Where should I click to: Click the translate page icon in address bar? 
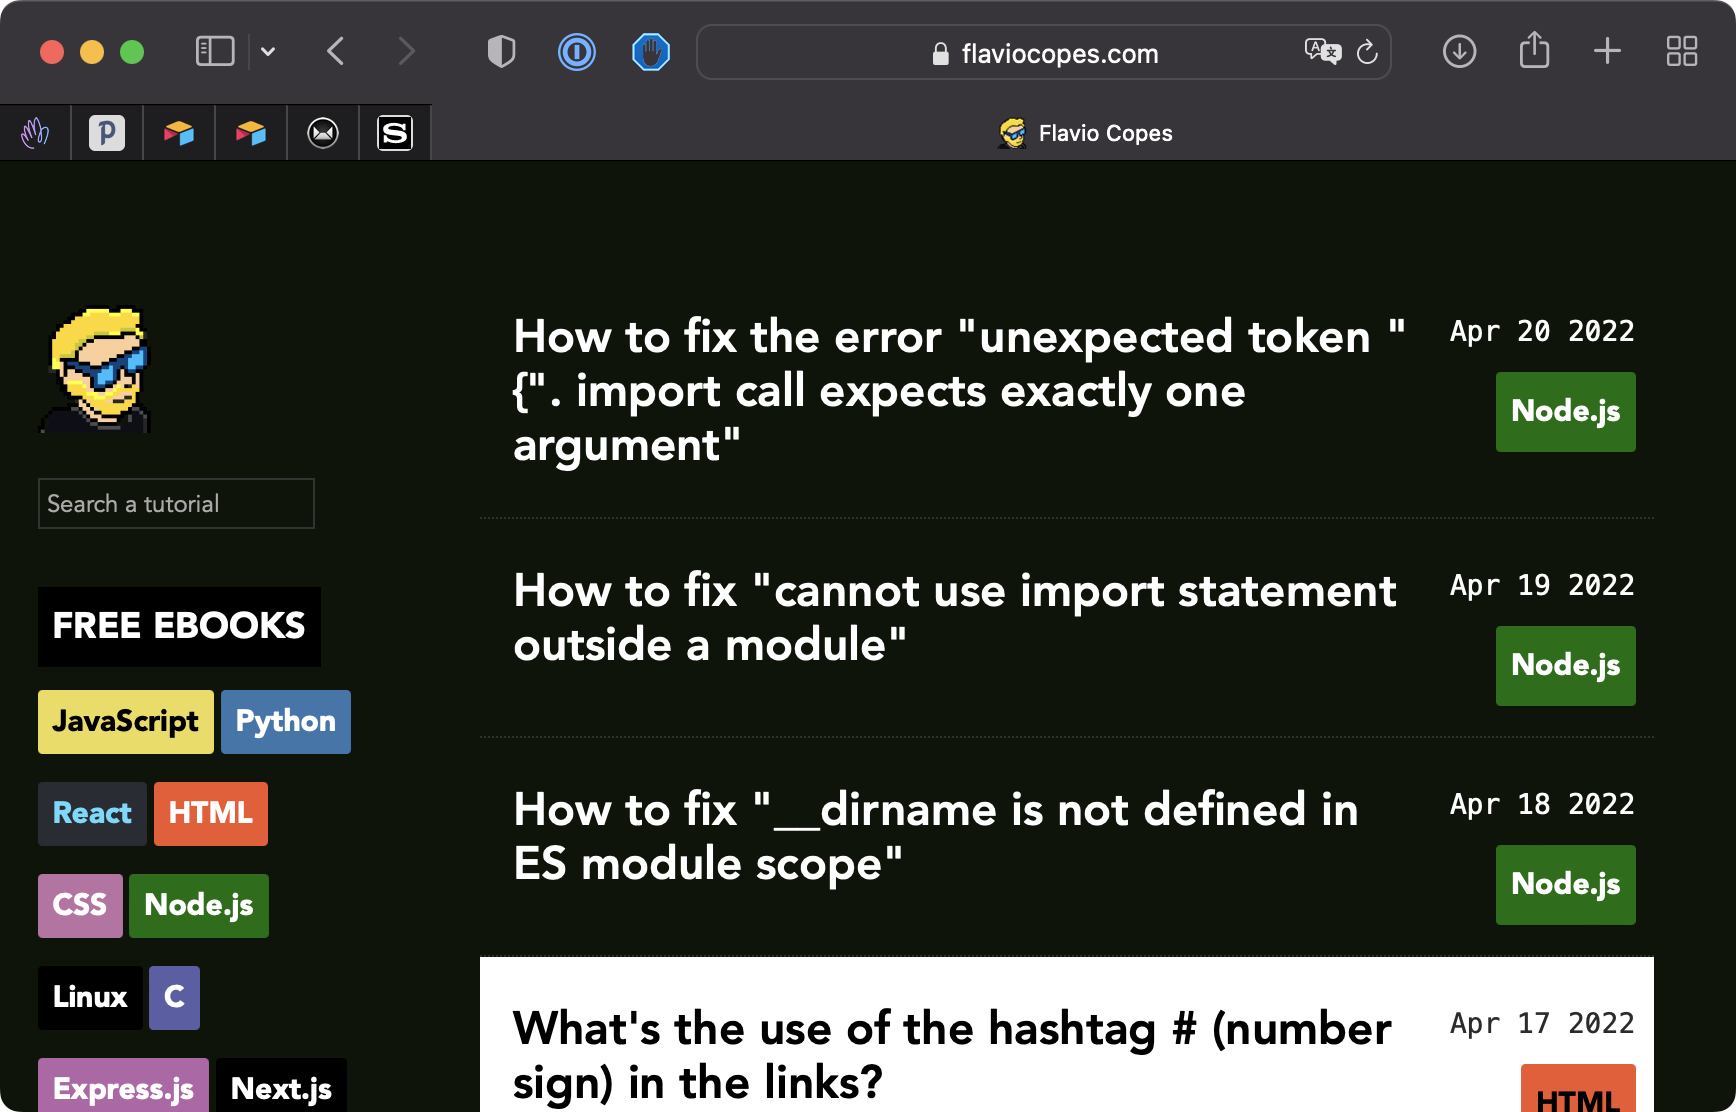coord(1322,51)
